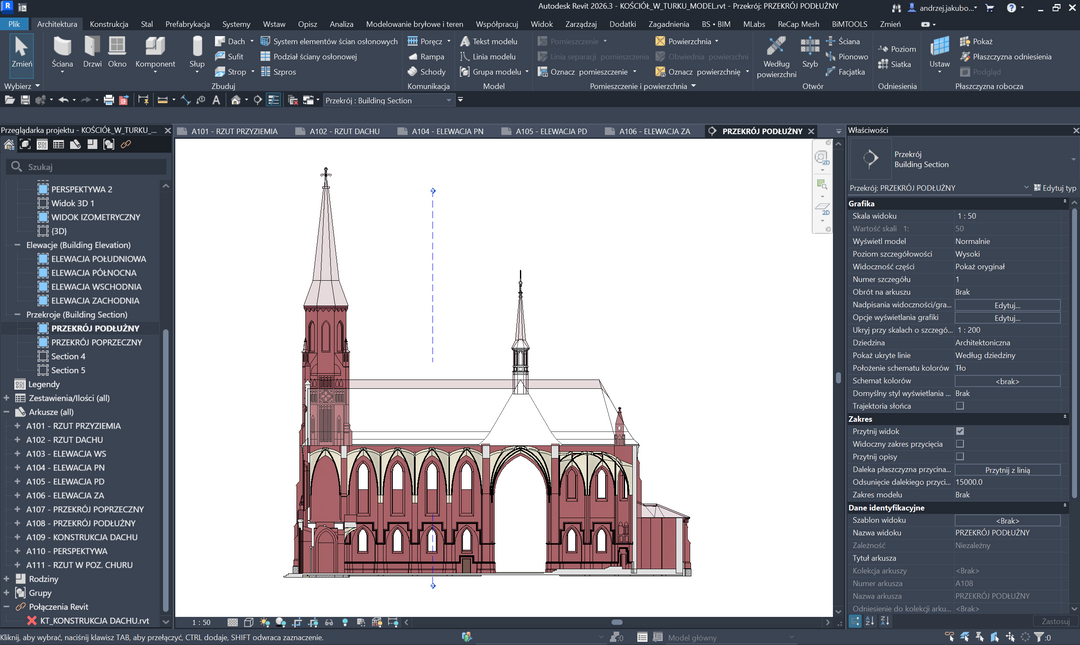Viewport: 1080px width, 645px height.
Task: Select the Okno window tool
Action: (x=117, y=51)
